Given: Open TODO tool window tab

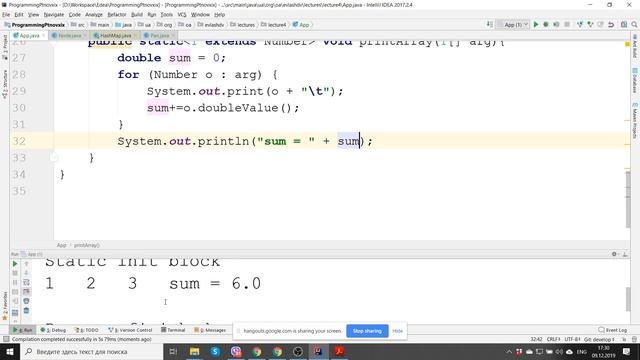Looking at the screenshot, I should click(x=87, y=330).
